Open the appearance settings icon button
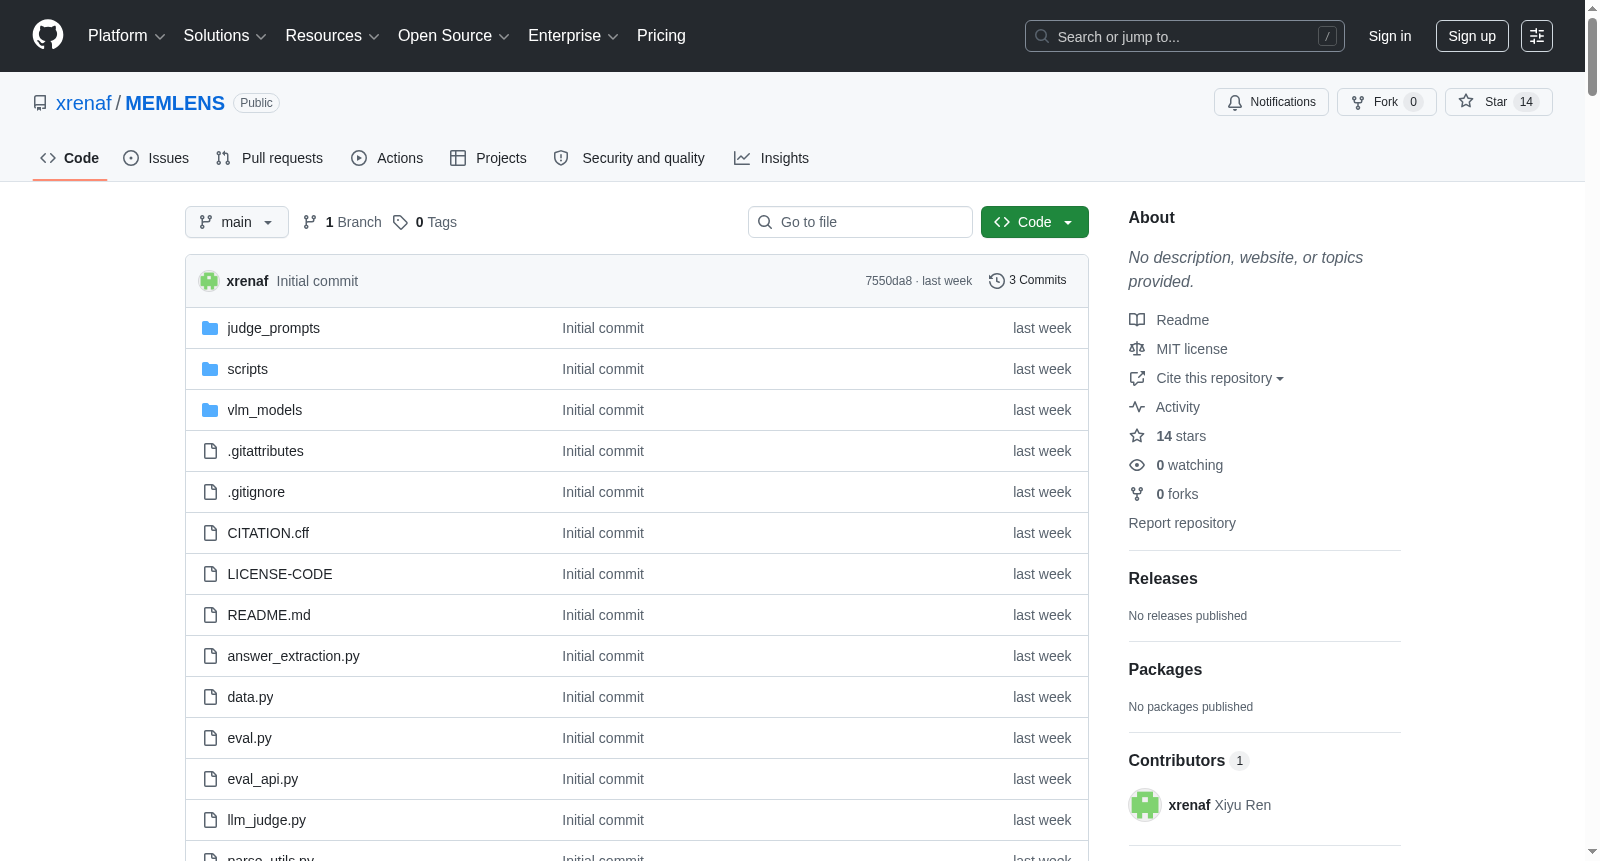Viewport: 1600px width, 861px height. (1537, 36)
